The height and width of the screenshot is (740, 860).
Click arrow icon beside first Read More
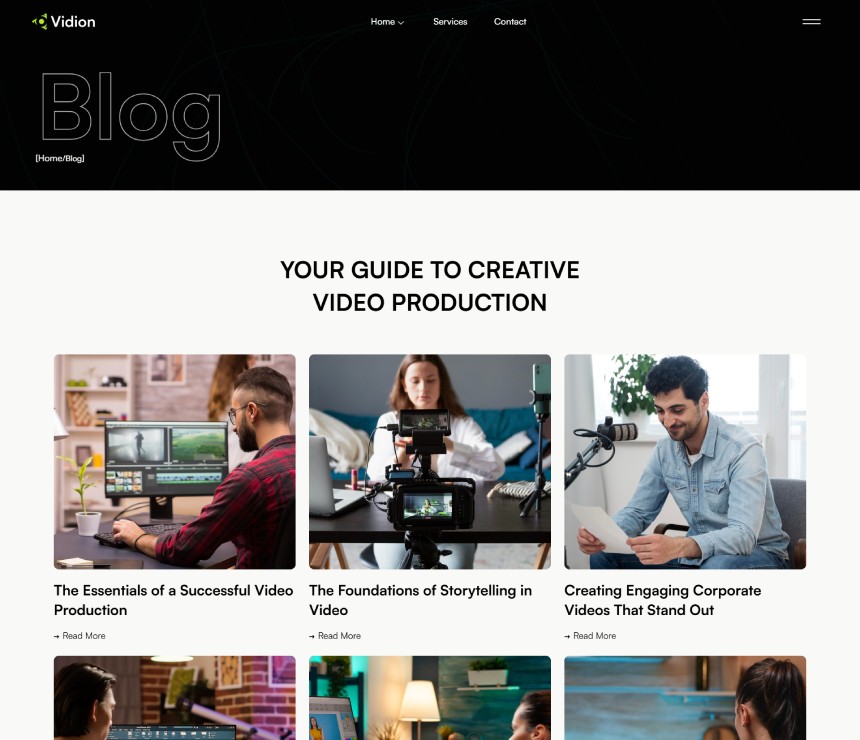pos(56,636)
